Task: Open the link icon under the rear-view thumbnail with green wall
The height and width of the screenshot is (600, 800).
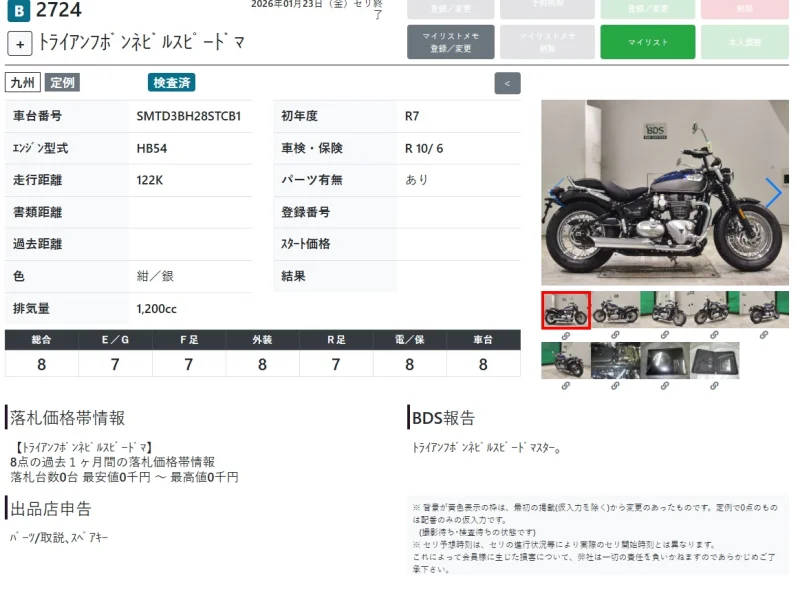Action: coord(565,386)
